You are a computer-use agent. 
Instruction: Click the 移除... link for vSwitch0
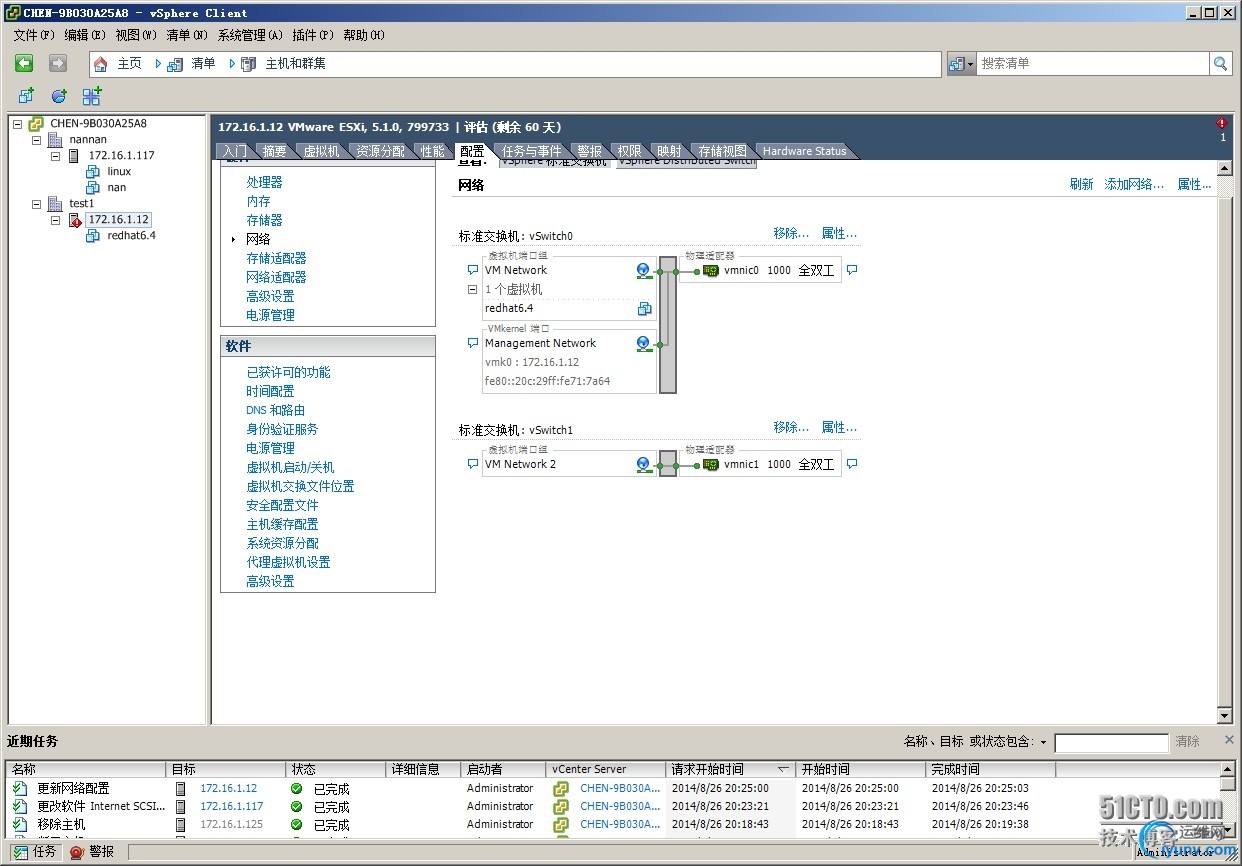coord(791,233)
